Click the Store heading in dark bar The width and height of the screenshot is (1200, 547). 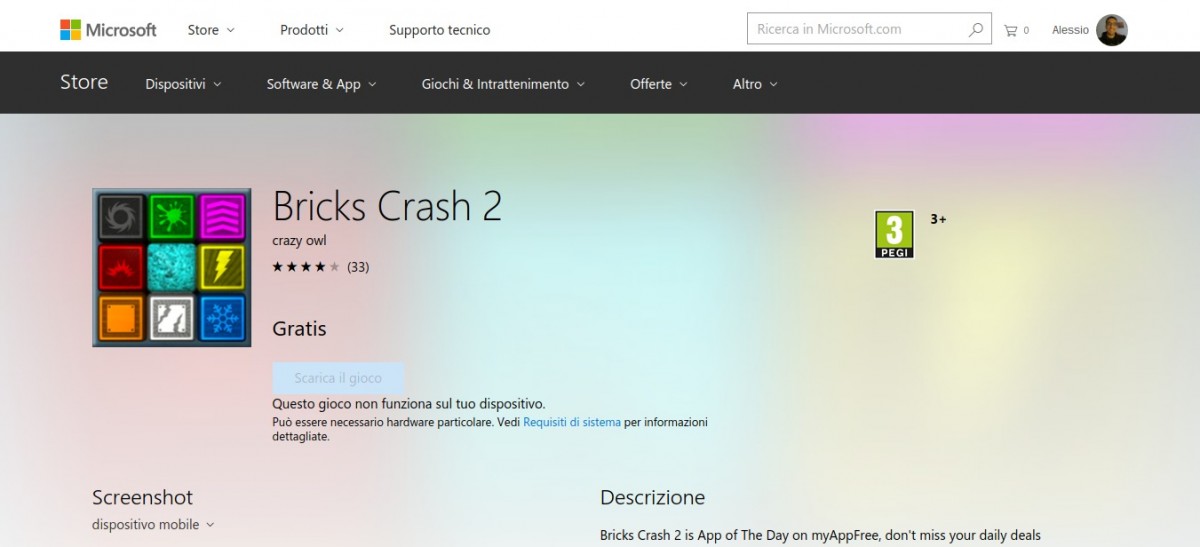84,83
